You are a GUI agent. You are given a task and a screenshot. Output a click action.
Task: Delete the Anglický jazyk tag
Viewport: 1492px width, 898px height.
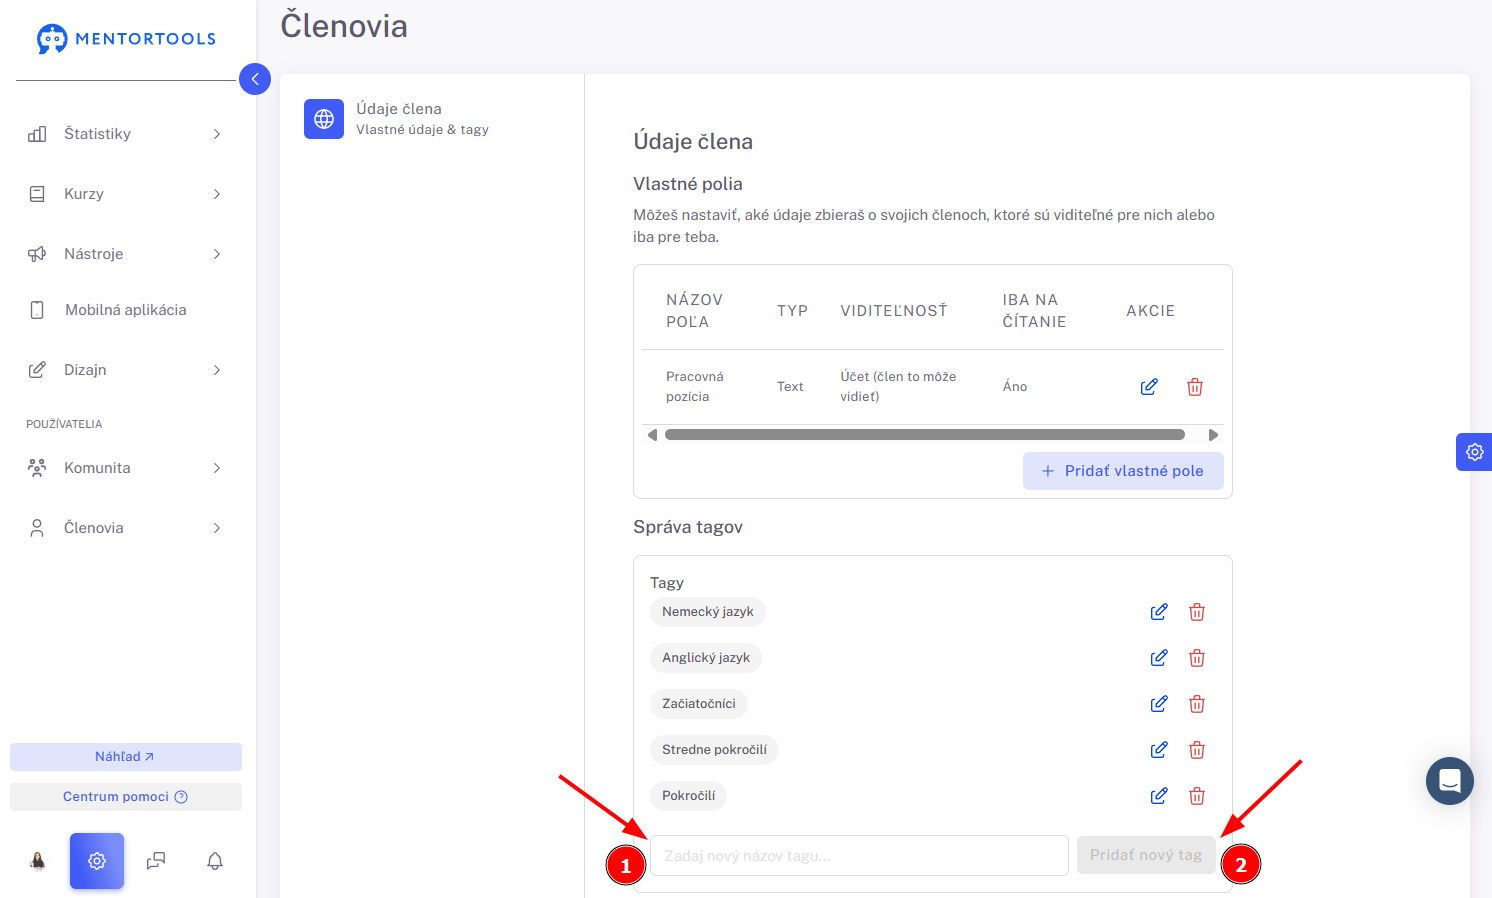pos(1197,658)
